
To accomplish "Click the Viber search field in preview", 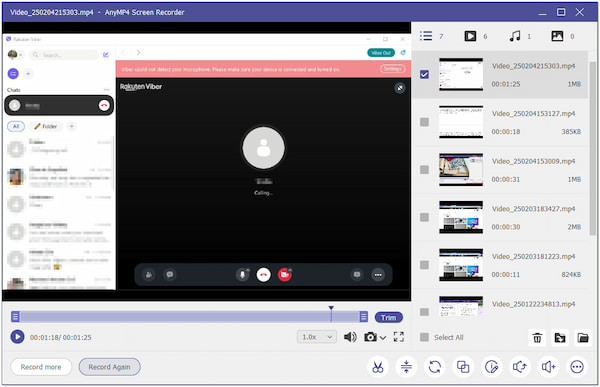I will pyautogui.click(x=64, y=55).
